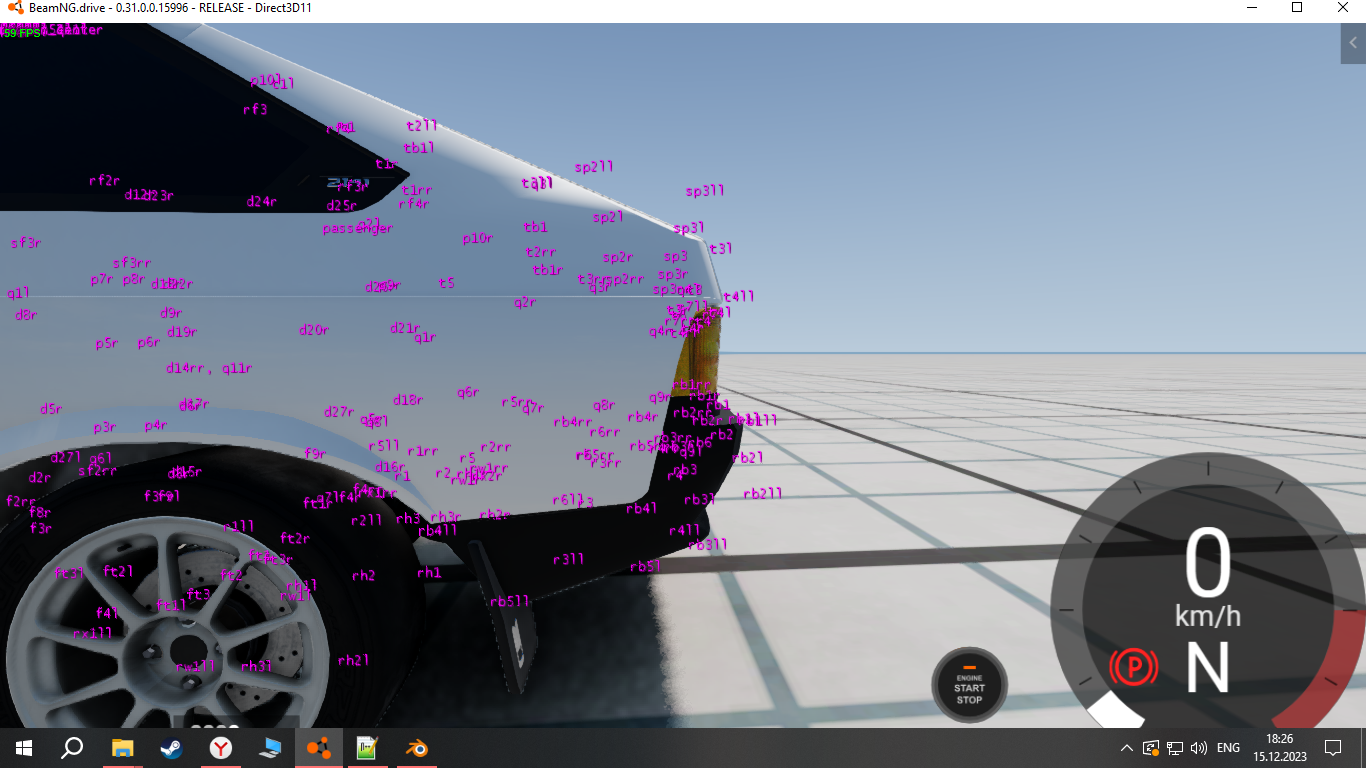This screenshot has width=1366, height=768.
Task: Click the 'd9r' node label
Action: click(x=171, y=313)
